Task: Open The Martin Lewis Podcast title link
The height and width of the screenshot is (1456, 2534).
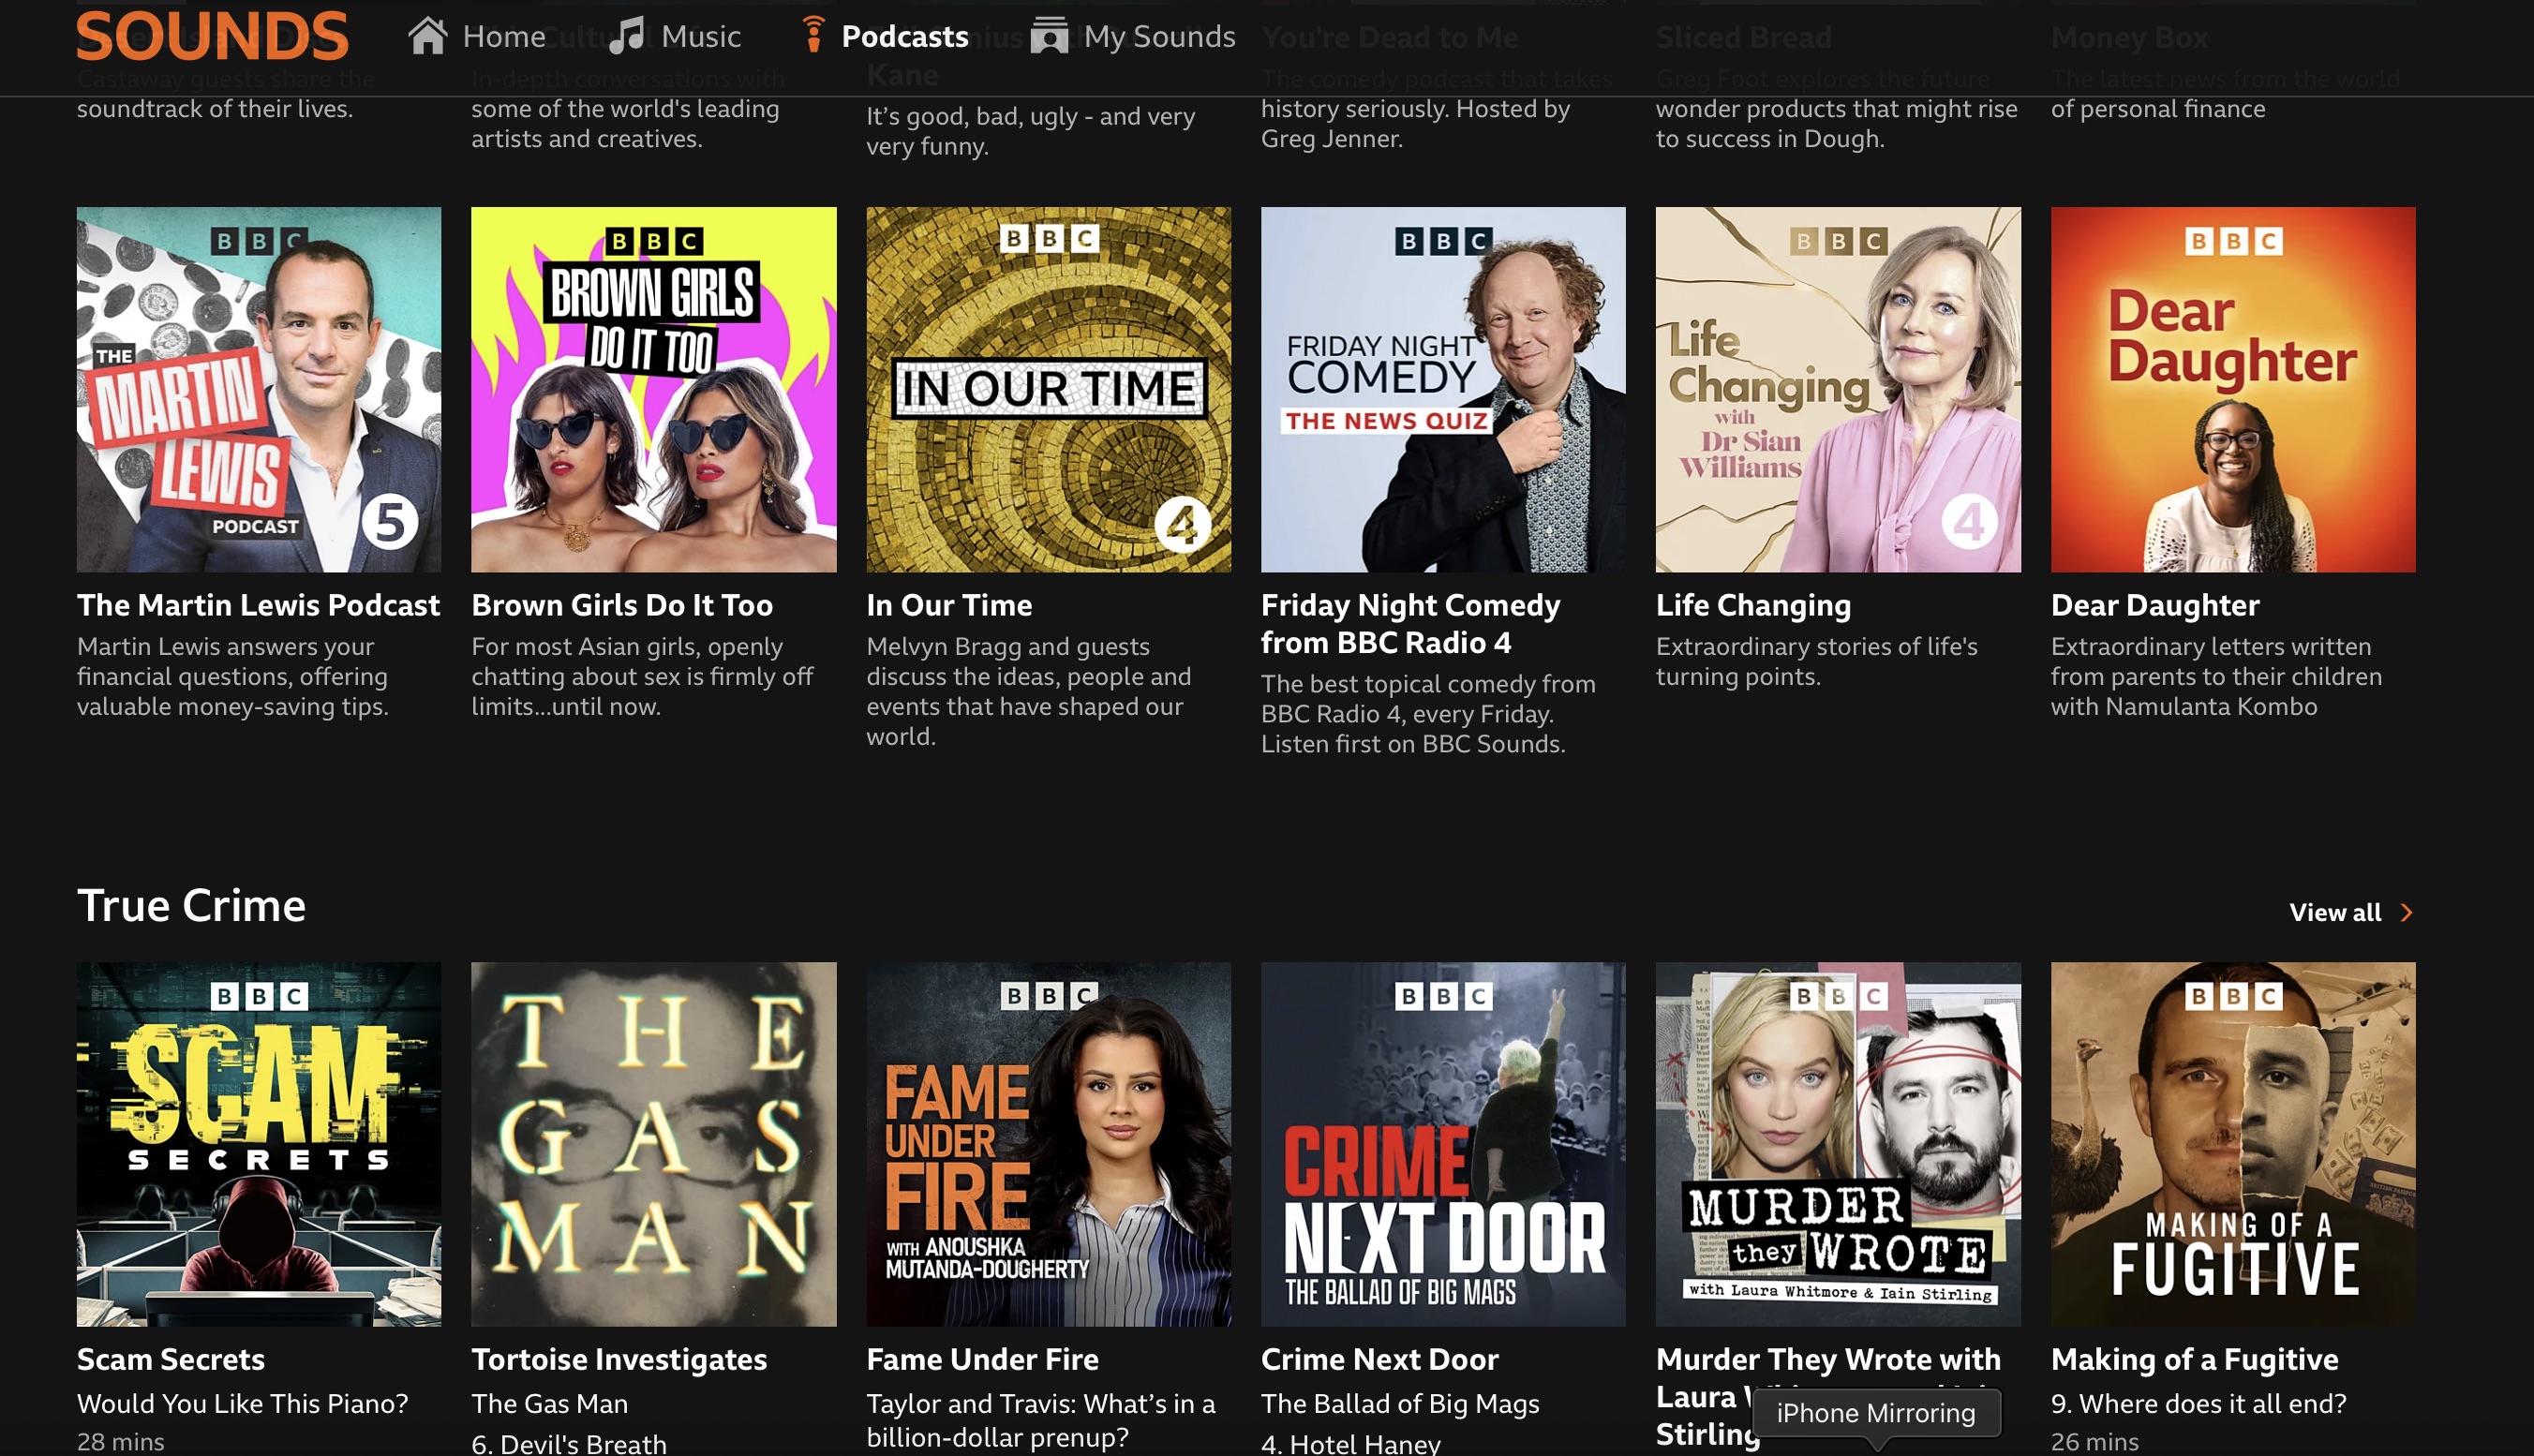Action: click(258, 605)
